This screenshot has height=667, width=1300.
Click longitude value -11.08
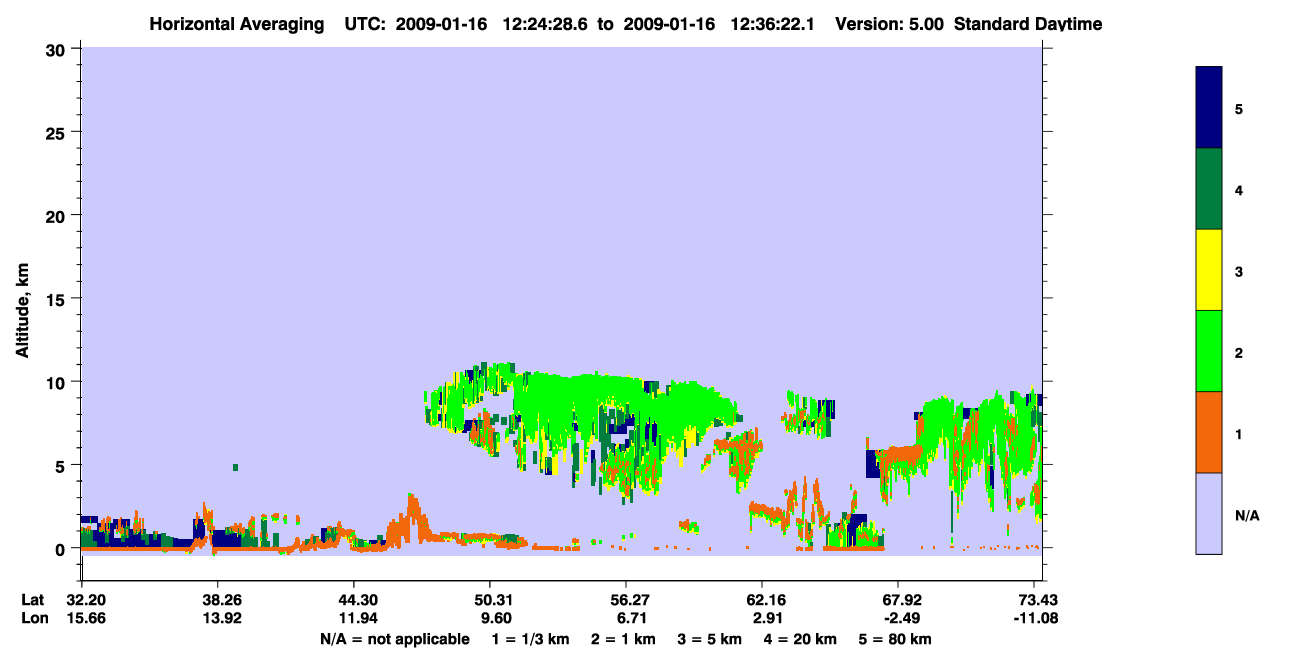1034,618
